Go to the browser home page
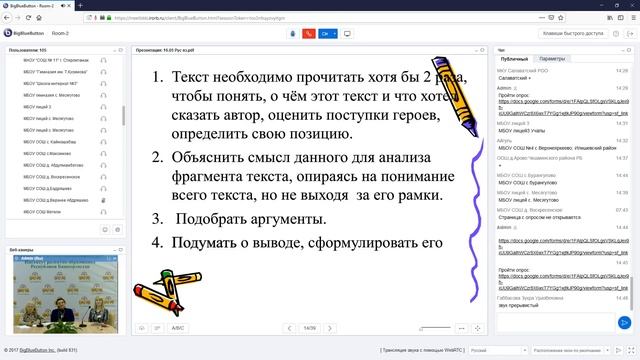 (39, 18)
